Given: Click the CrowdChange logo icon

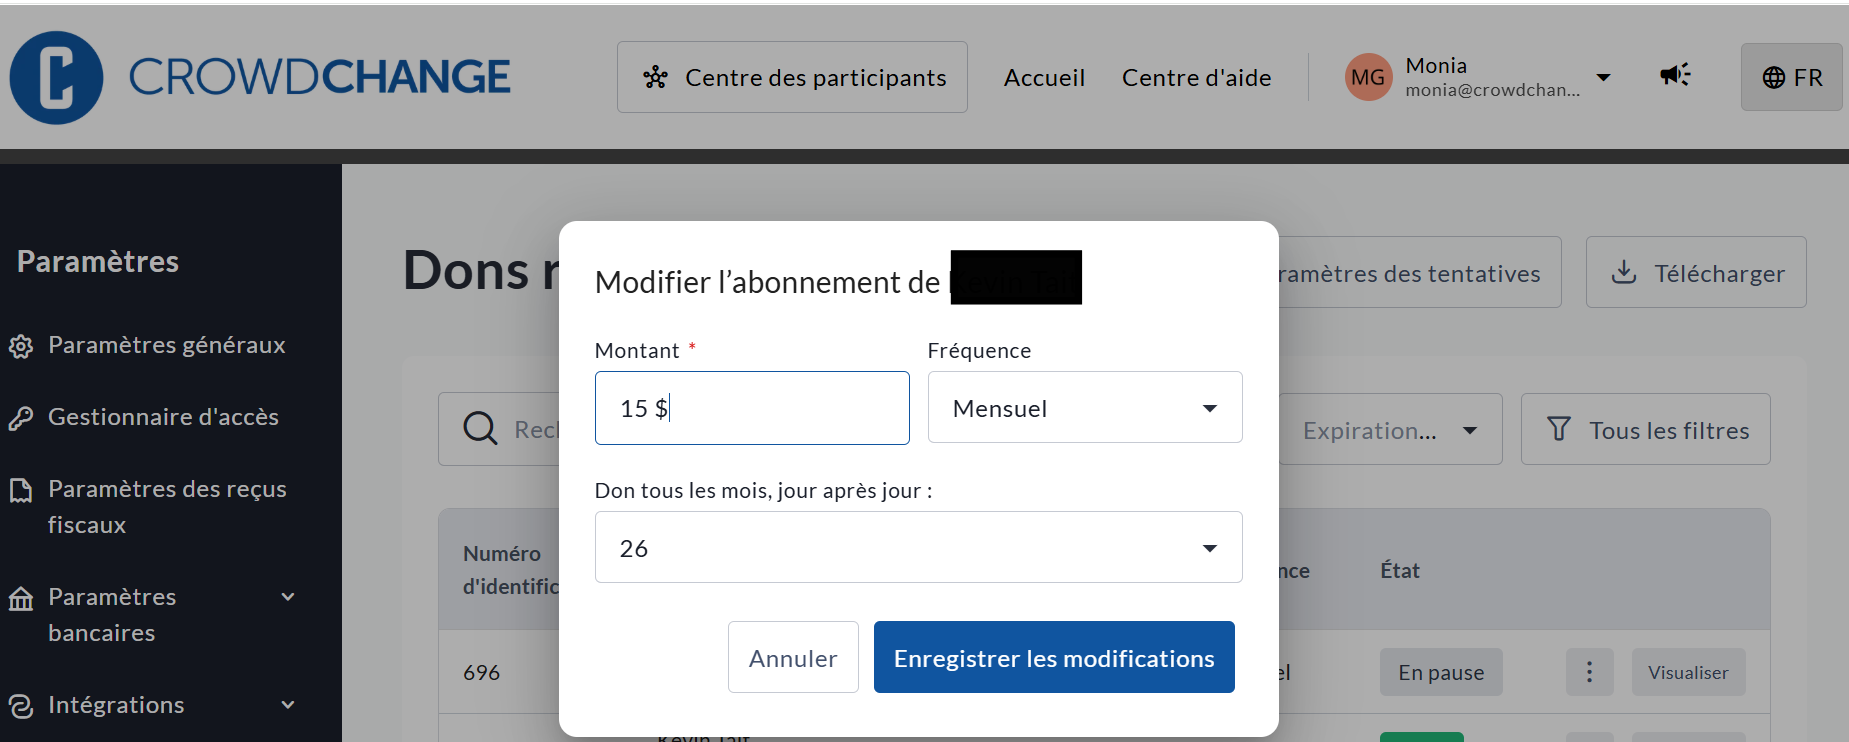Looking at the screenshot, I should pyautogui.click(x=56, y=78).
